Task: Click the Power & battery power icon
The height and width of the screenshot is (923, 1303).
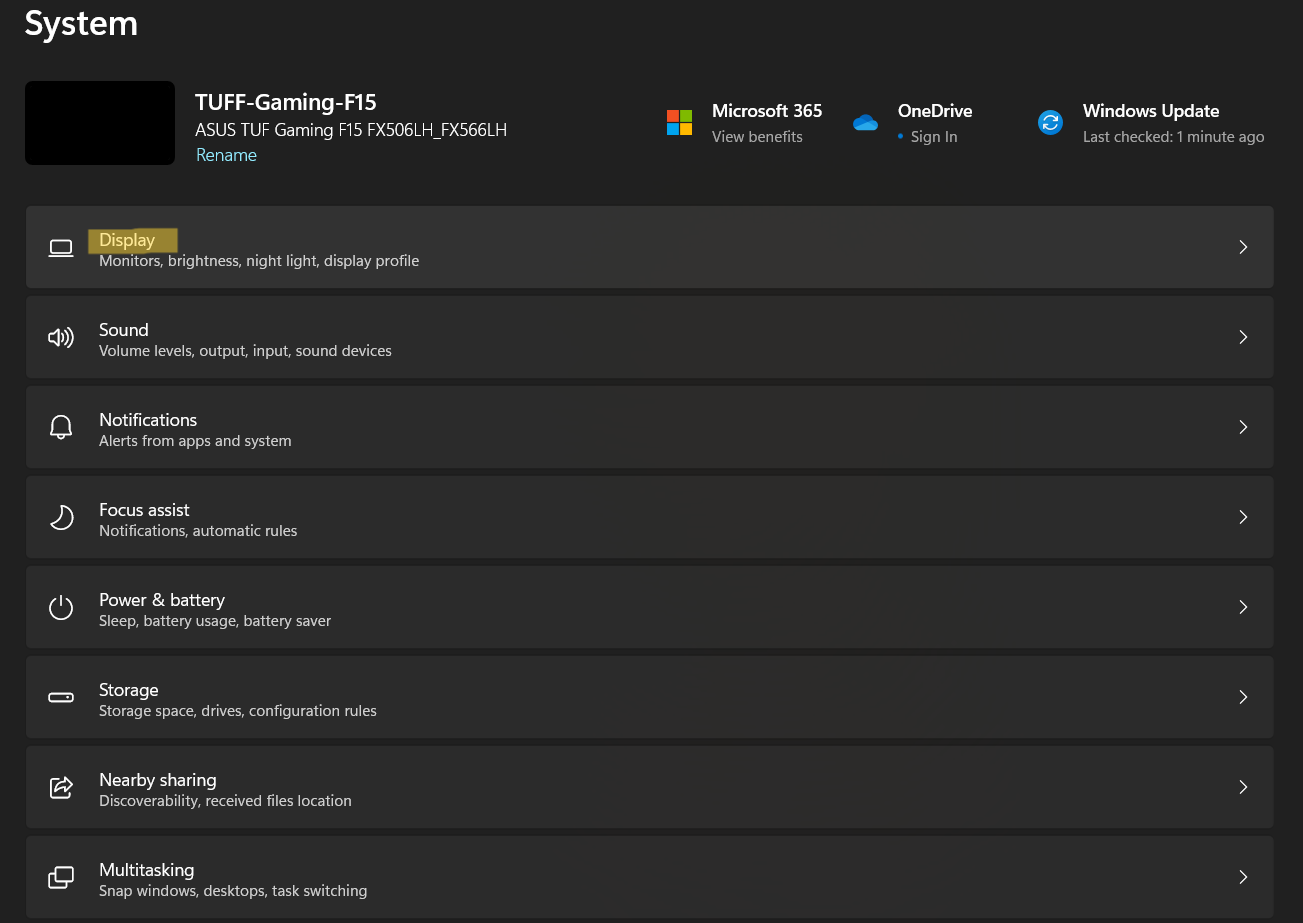Action: 61,607
